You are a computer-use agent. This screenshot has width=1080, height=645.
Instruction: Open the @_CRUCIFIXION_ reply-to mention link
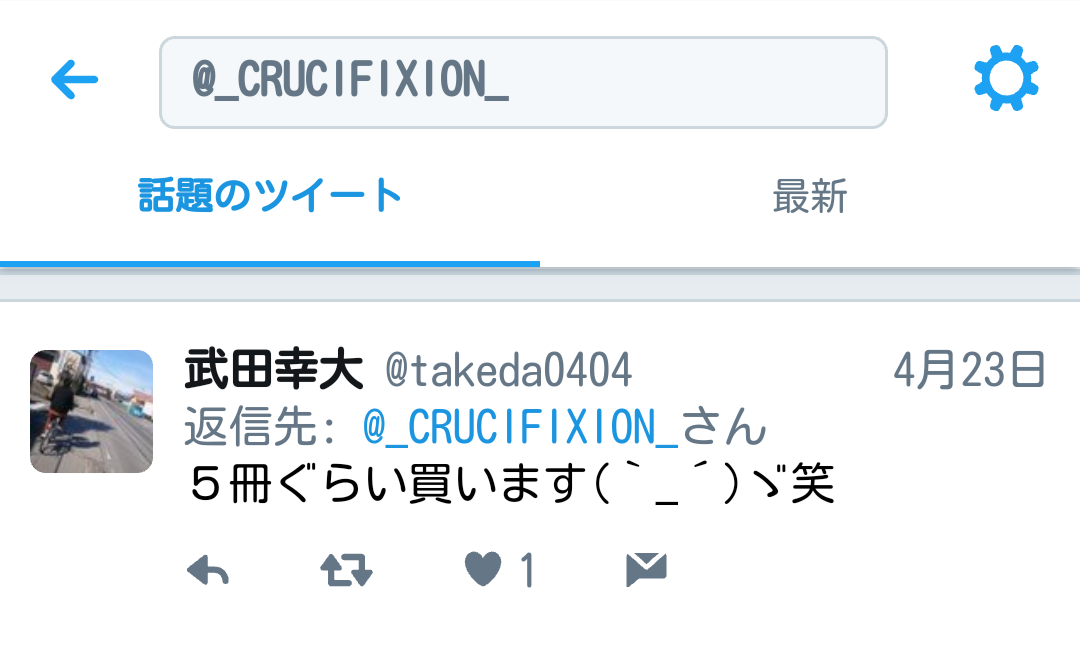click(x=521, y=427)
